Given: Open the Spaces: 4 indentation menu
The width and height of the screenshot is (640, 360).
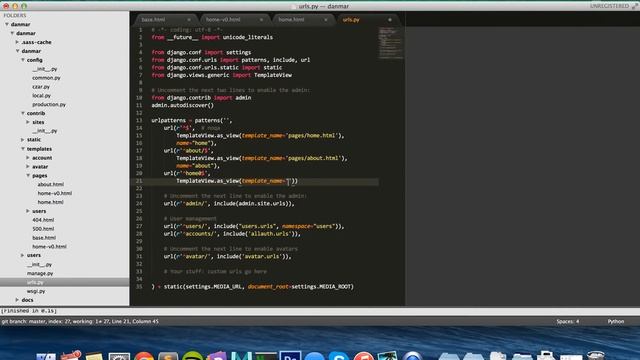Looking at the screenshot, I should (x=568, y=322).
